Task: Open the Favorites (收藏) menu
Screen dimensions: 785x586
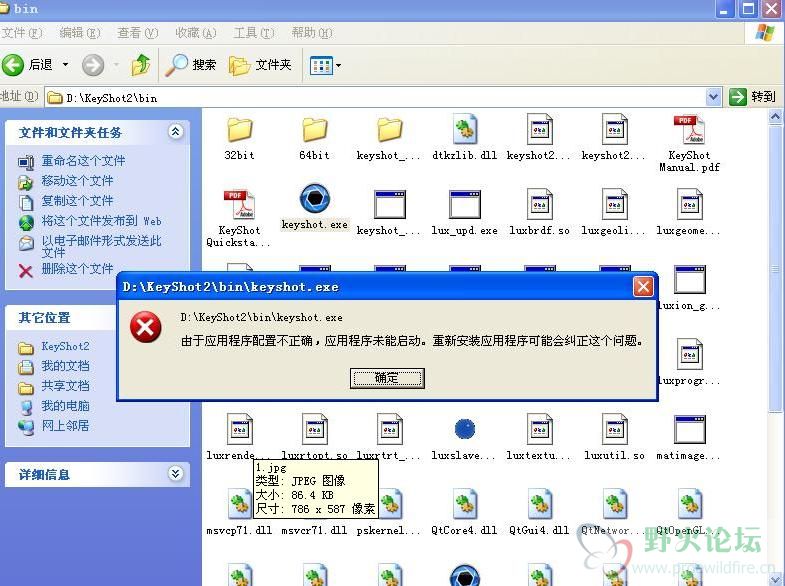Action: click(x=196, y=33)
